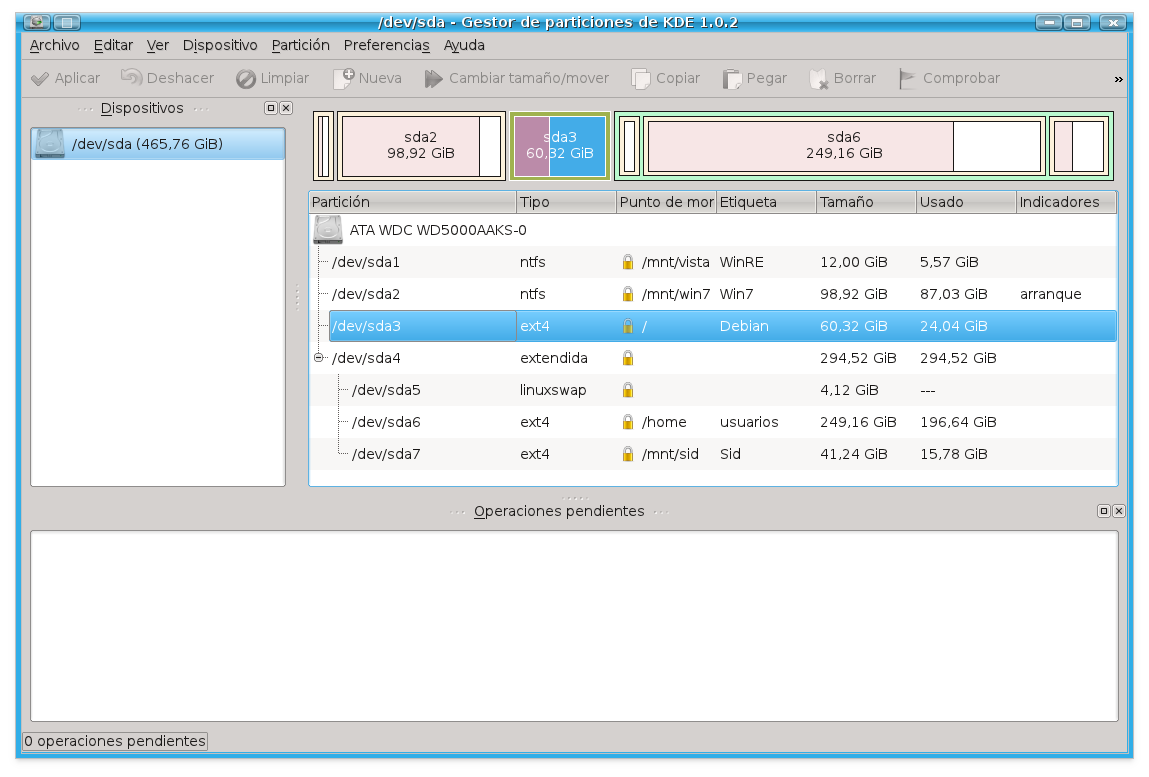Click the Comprobar toolbar icon

(908, 78)
